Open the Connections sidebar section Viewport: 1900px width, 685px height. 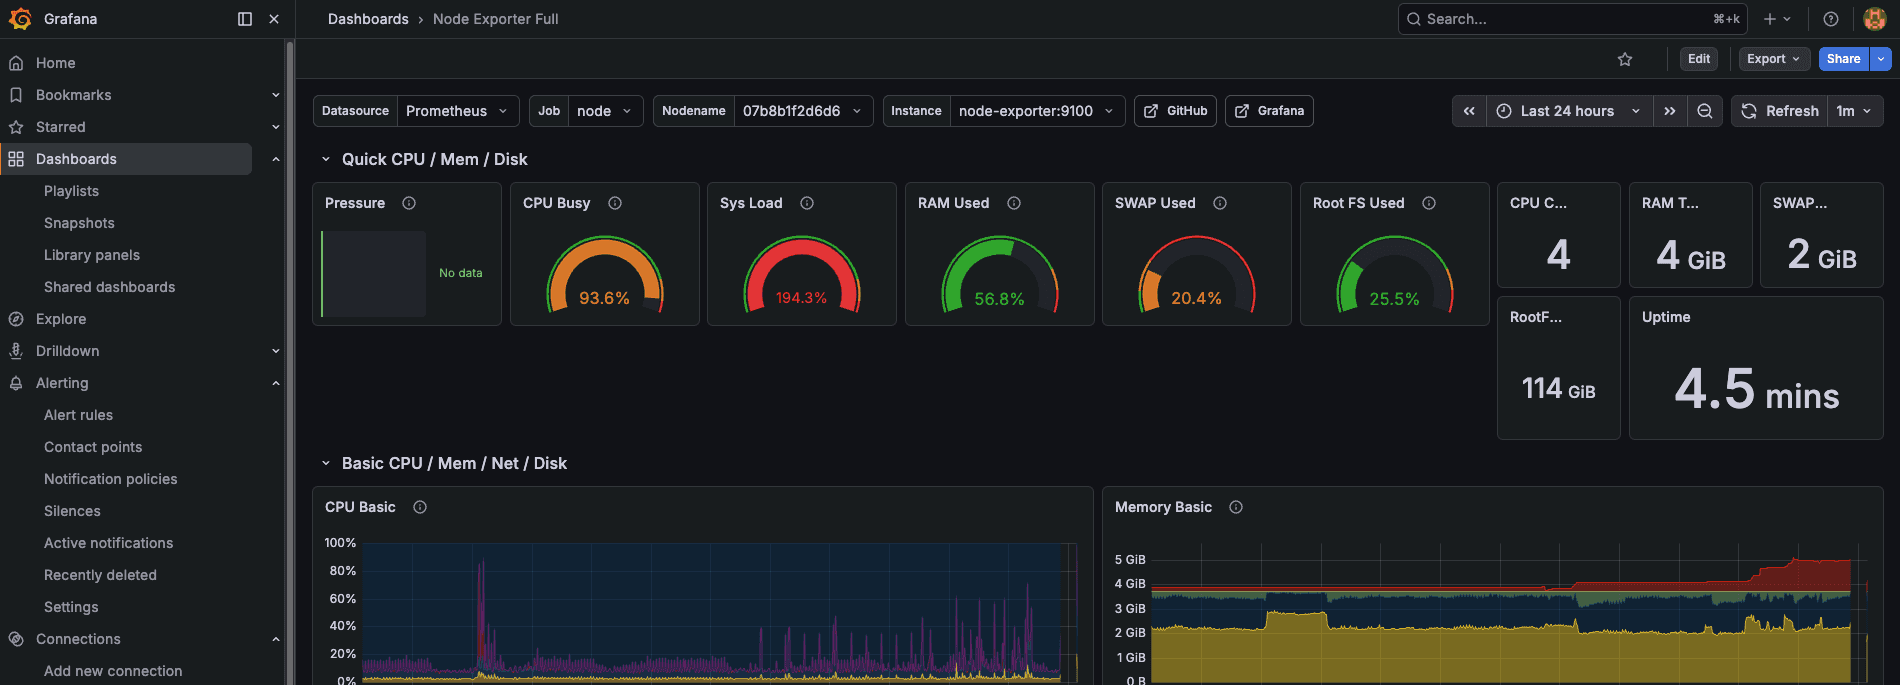pos(78,639)
